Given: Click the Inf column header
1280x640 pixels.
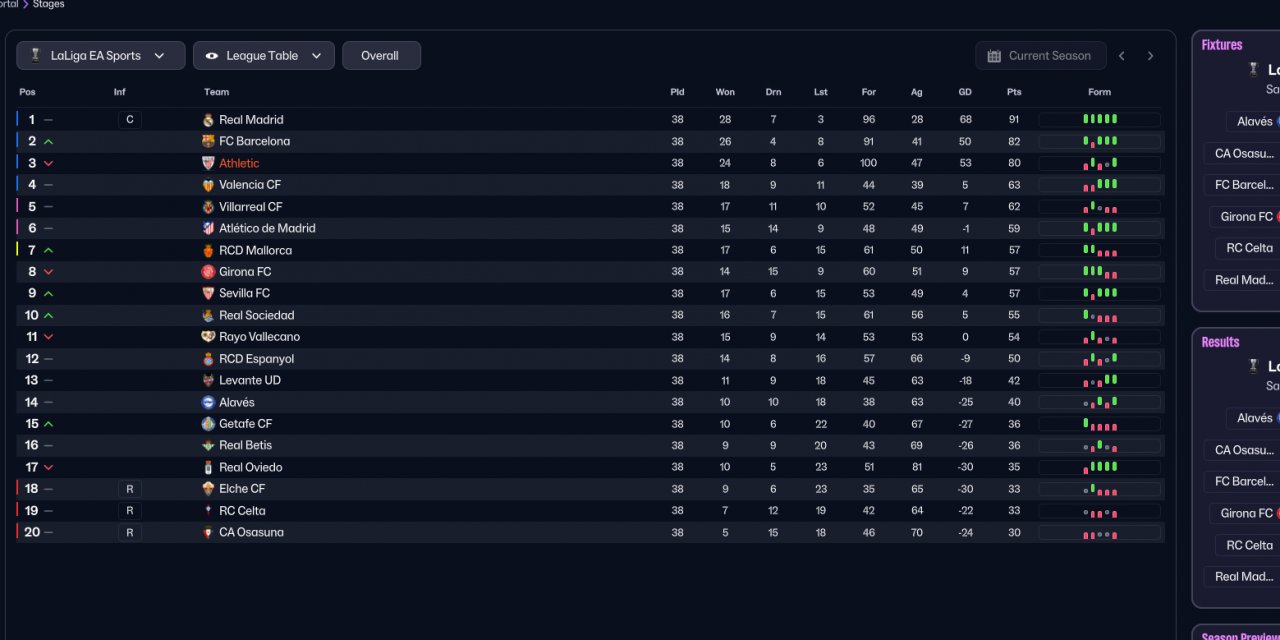Looking at the screenshot, I should pos(120,92).
